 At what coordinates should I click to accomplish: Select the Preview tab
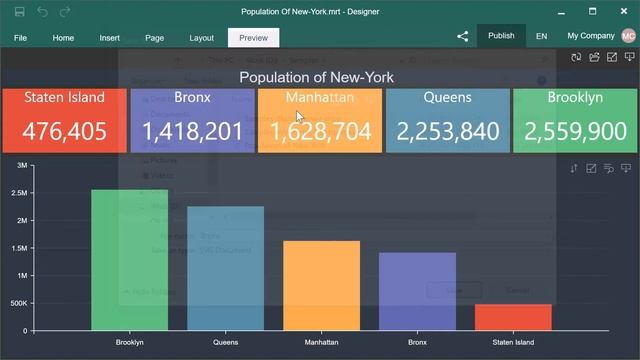click(x=253, y=38)
